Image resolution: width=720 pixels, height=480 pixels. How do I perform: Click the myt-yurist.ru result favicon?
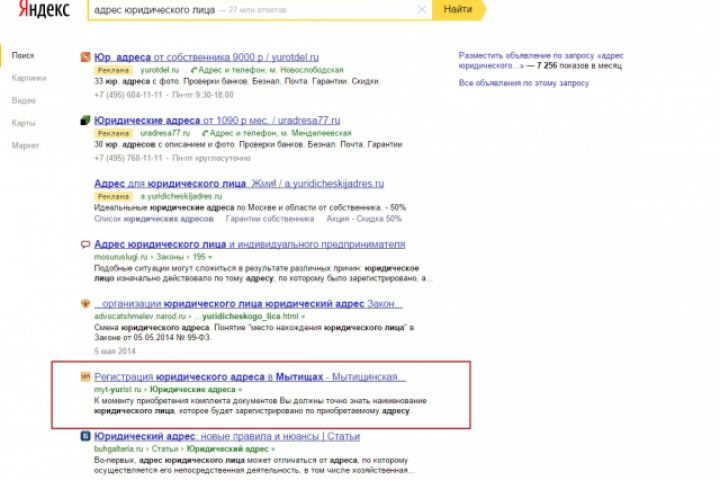tap(85, 377)
